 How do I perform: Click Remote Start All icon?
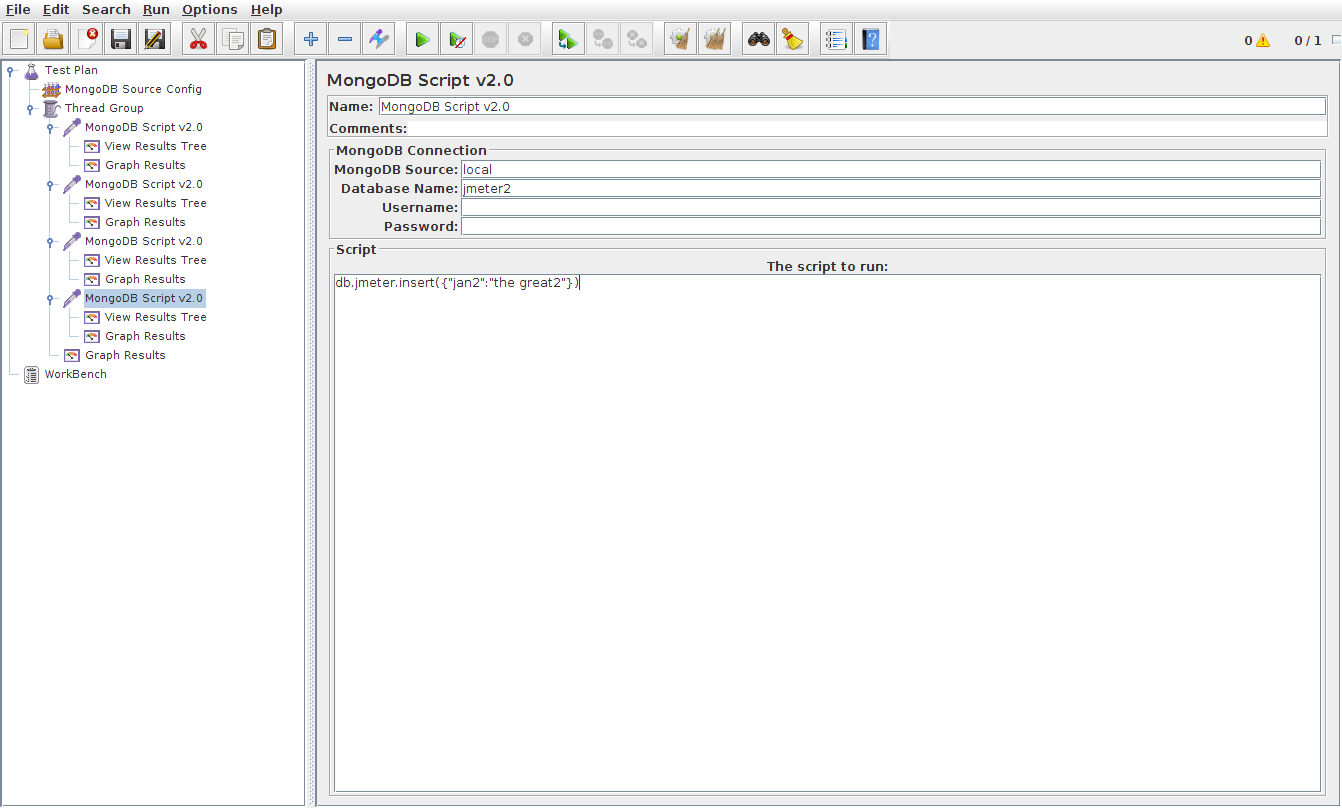(568, 40)
